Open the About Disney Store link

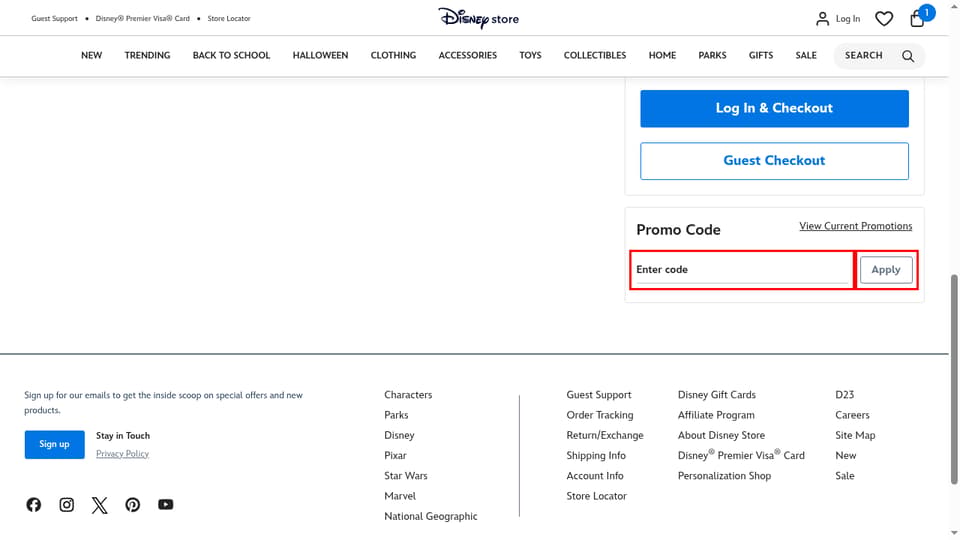pos(721,435)
